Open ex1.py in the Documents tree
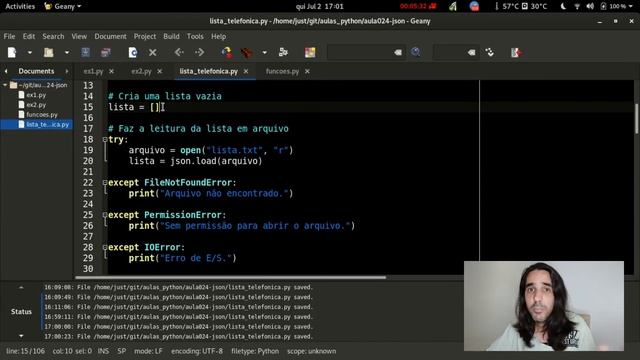The height and width of the screenshot is (360, 640). point(36,95)
